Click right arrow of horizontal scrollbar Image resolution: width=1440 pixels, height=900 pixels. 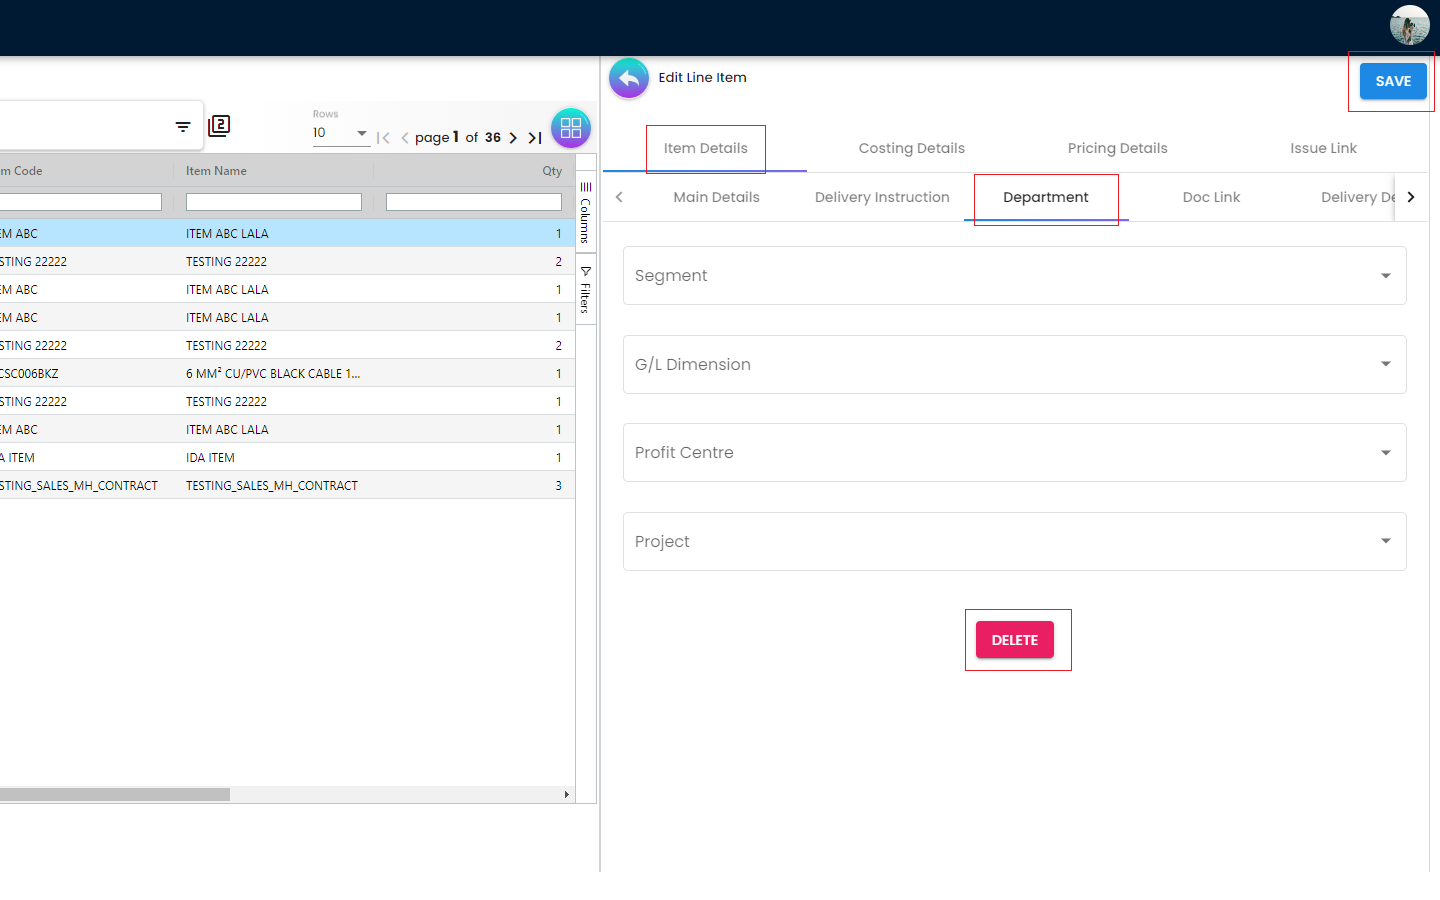tap(566, 794)
